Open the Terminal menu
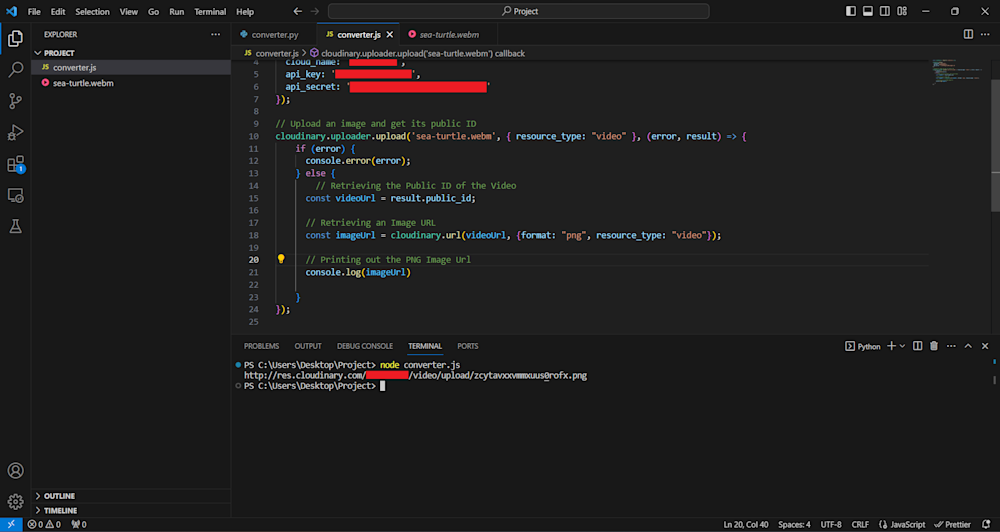Screen dimensions: 1000x532 [x=210, y=11]
